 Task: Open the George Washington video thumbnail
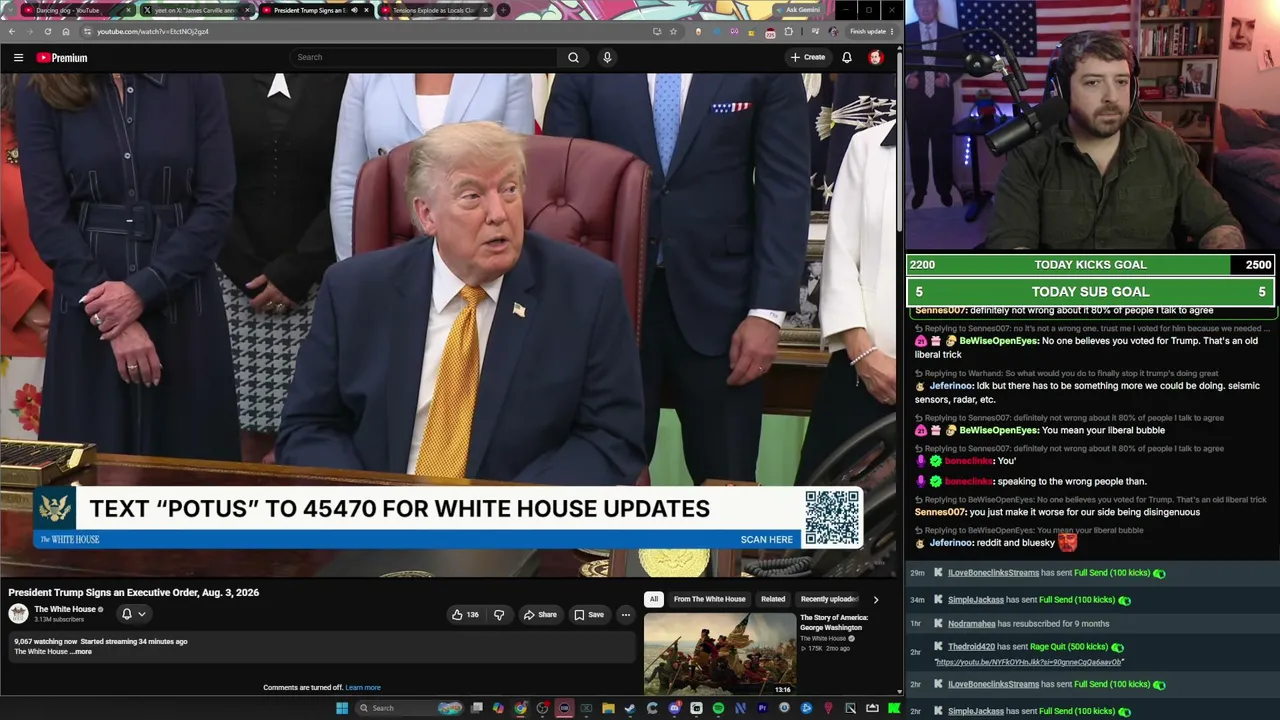[720, 654]
